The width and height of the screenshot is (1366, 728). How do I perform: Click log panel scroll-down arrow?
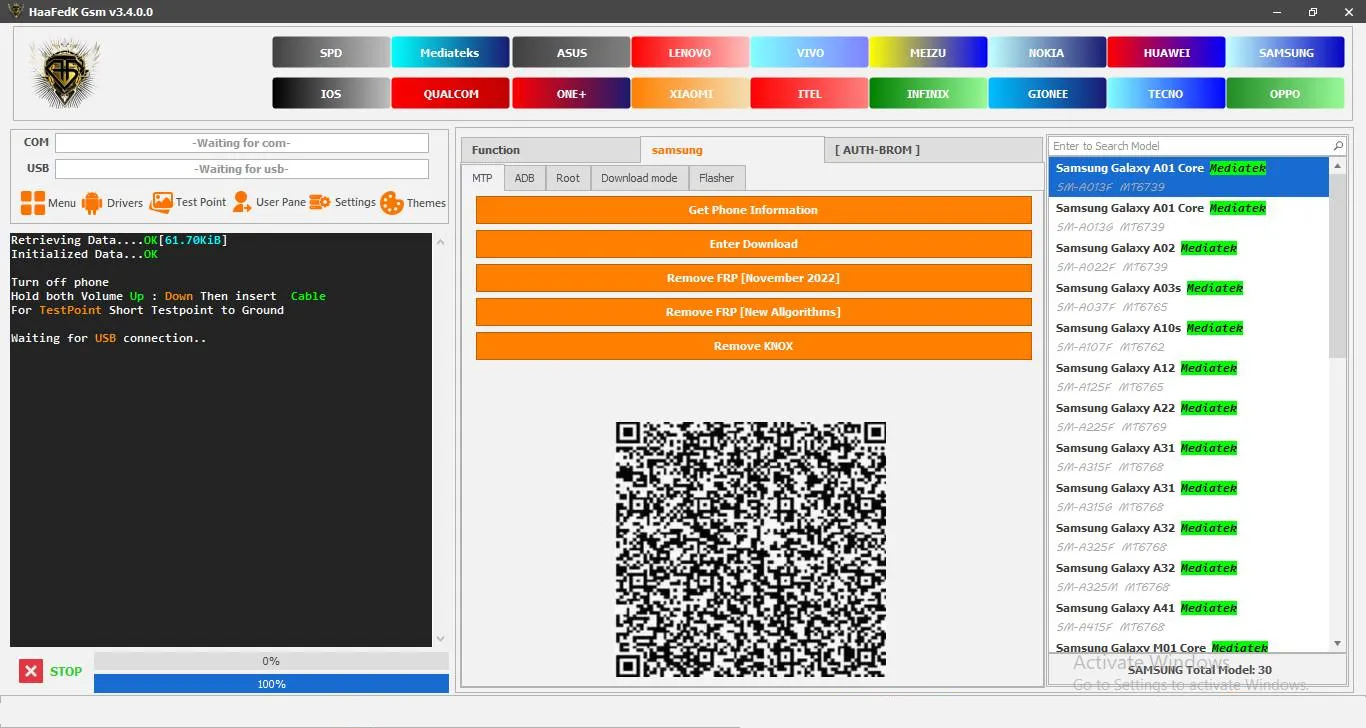pyautogui.click(x=440, y=638)
